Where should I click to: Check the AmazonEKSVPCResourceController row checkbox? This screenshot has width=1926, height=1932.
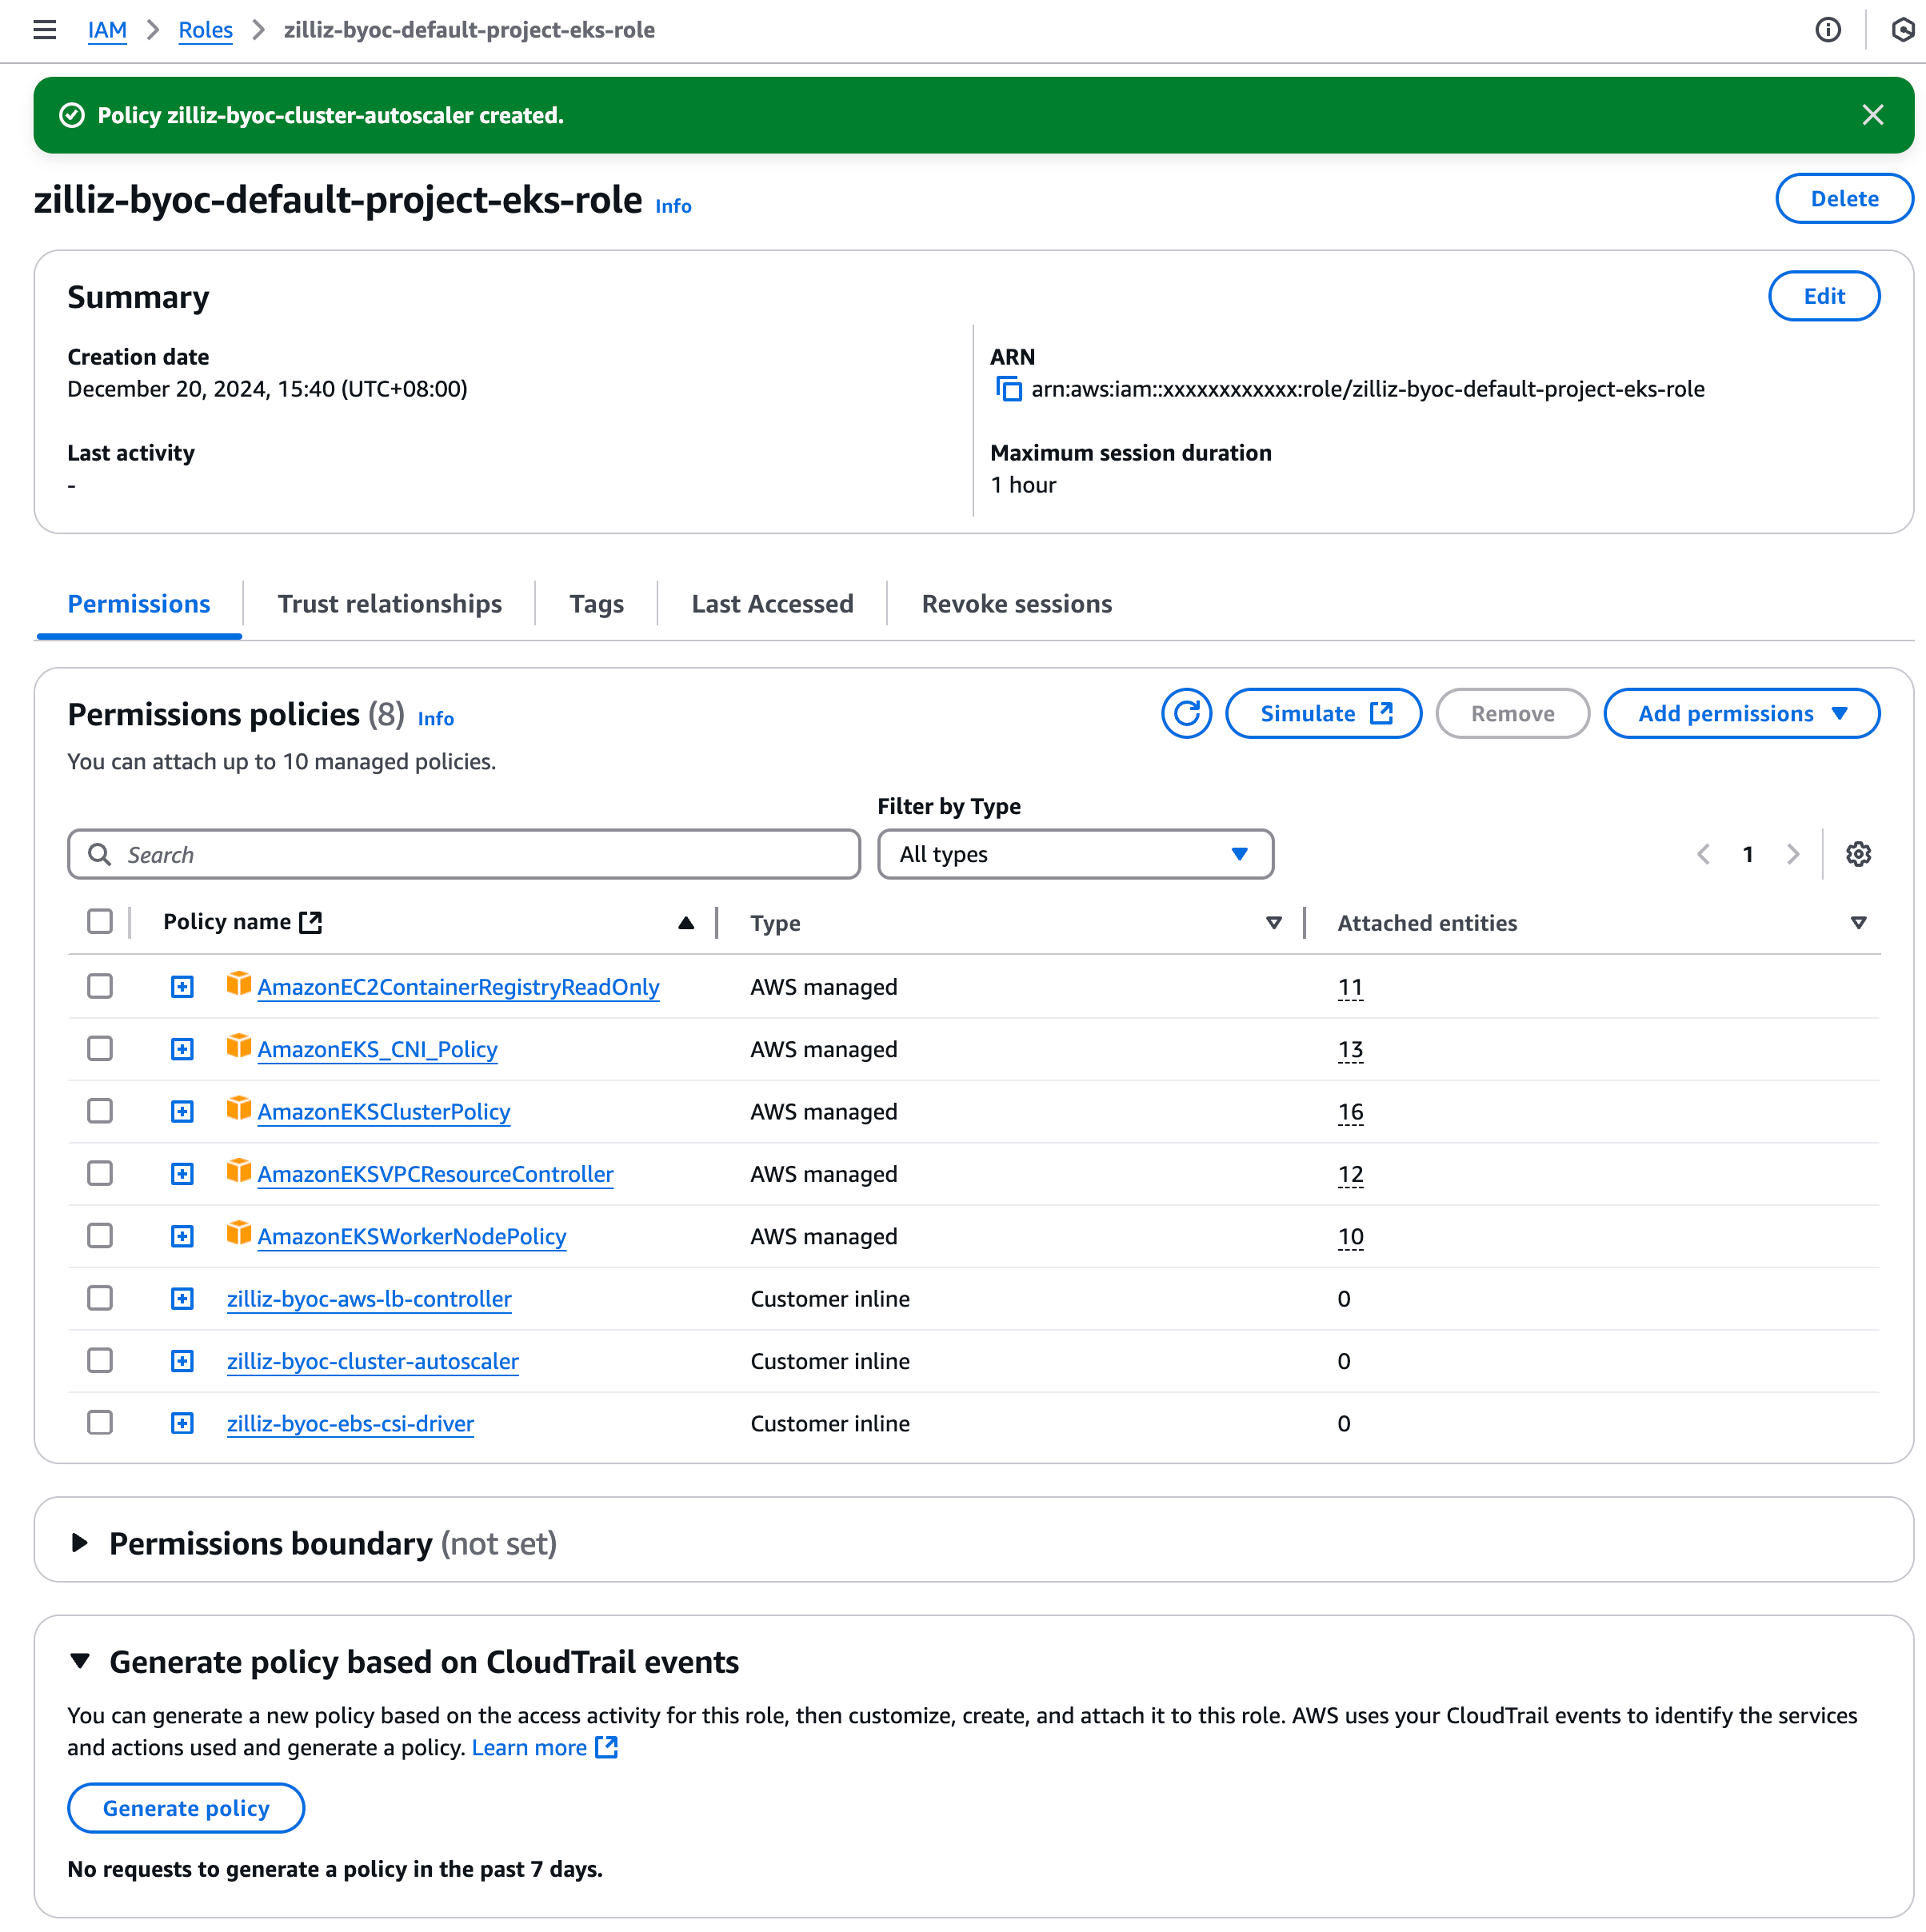pyautogui.click(x=100, y=1173)
